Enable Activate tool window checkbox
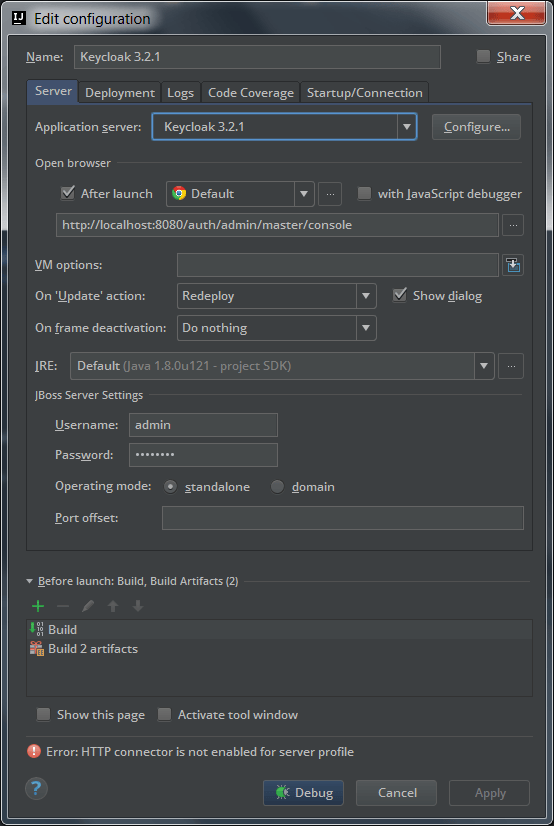The width and height of the screenshot is (554, 826). pos(165,715)
